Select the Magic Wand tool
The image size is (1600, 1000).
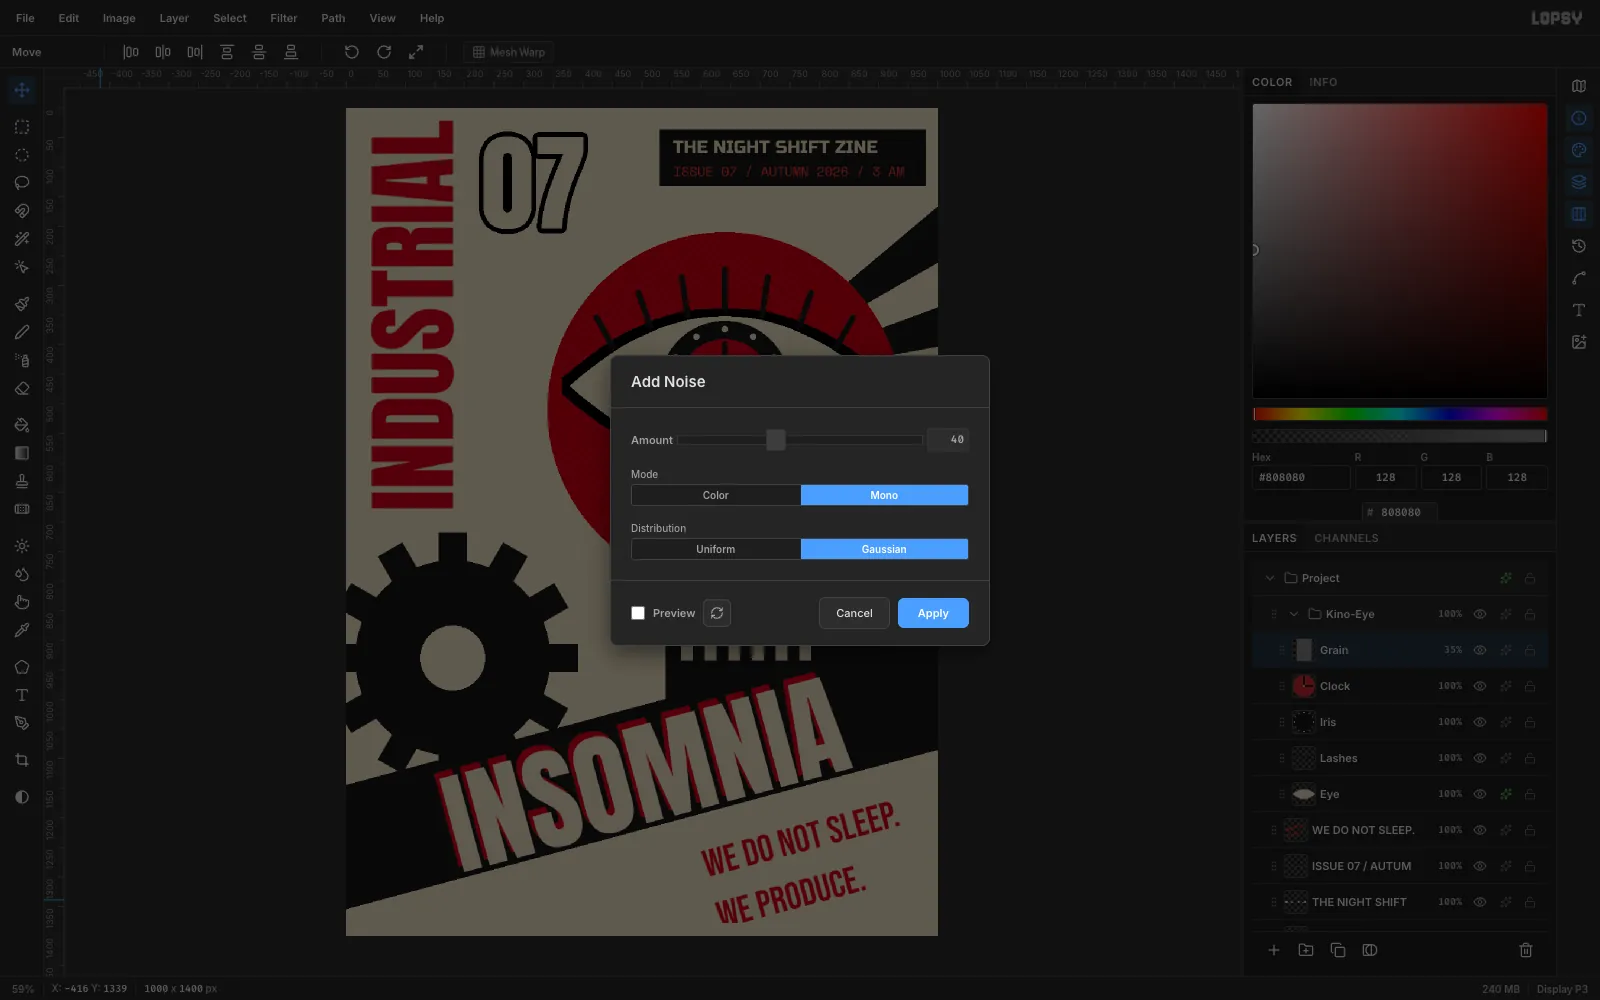click(x=22, y=239)
